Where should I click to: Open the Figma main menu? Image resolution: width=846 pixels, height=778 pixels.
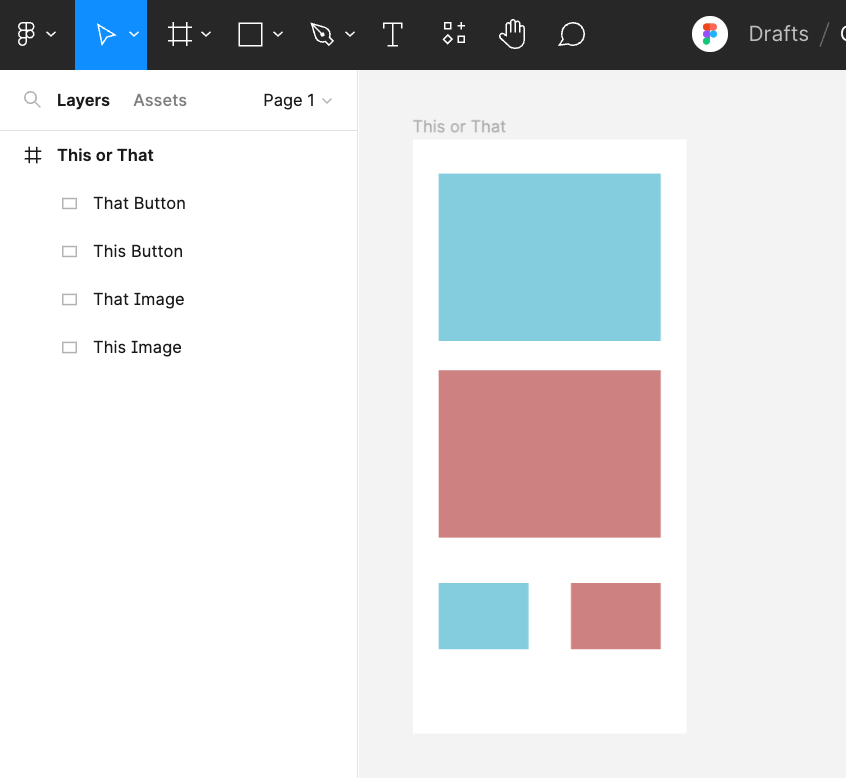click(26, 34)
